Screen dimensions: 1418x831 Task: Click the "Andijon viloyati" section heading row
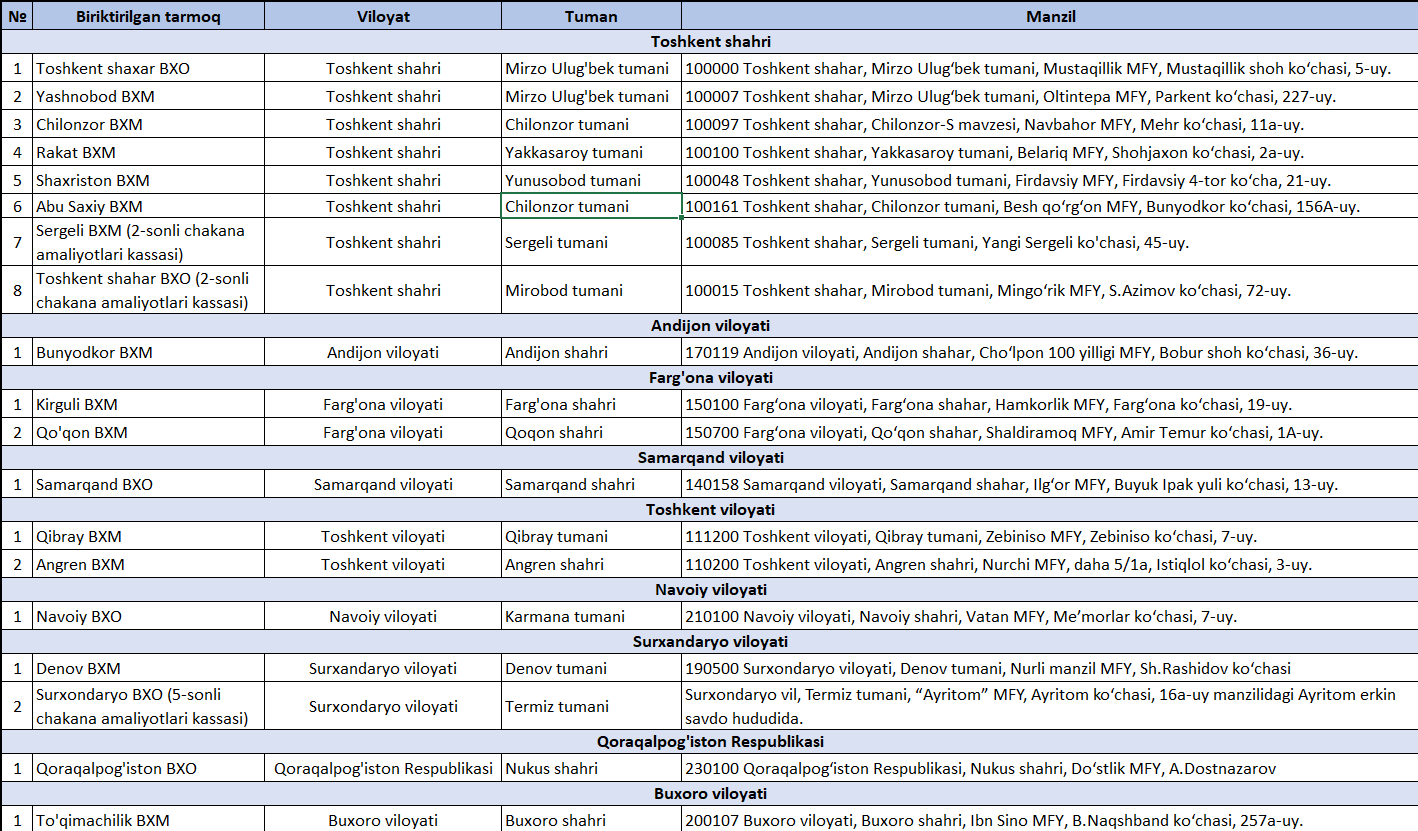[x=709, y=326]
